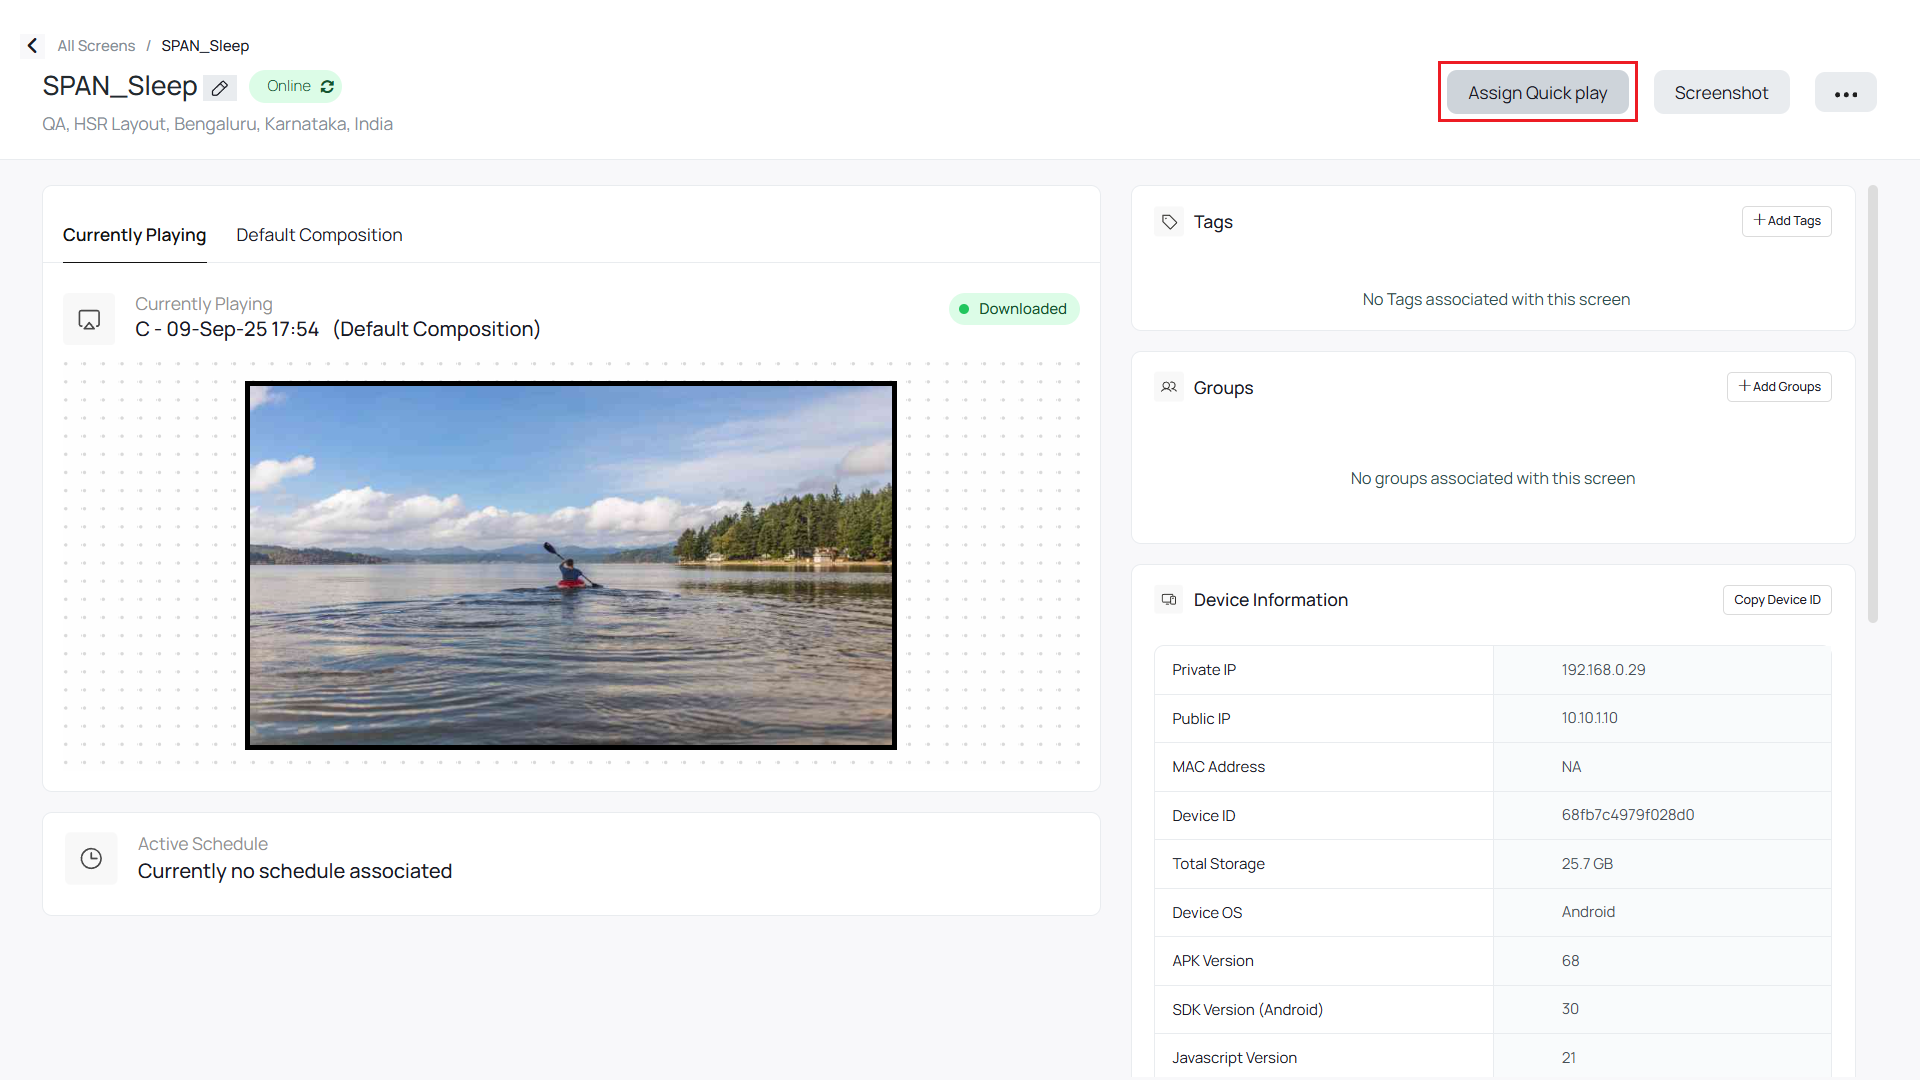
Task: Click the Active Schedule clock icon
Action: click(x=91, y=858)
